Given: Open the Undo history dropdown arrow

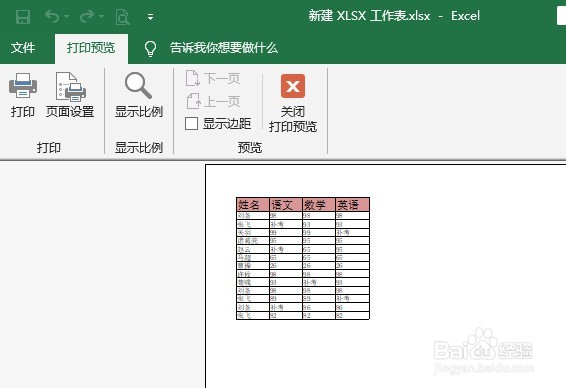Looking at the screenshot, I should click(66, 17).
